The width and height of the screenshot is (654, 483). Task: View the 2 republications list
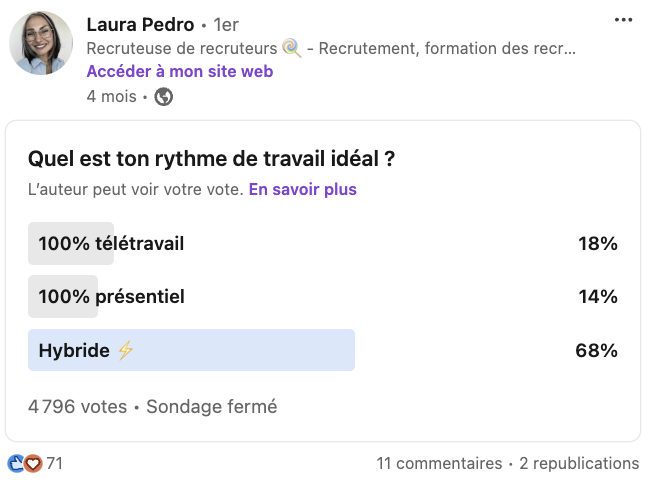579,463
